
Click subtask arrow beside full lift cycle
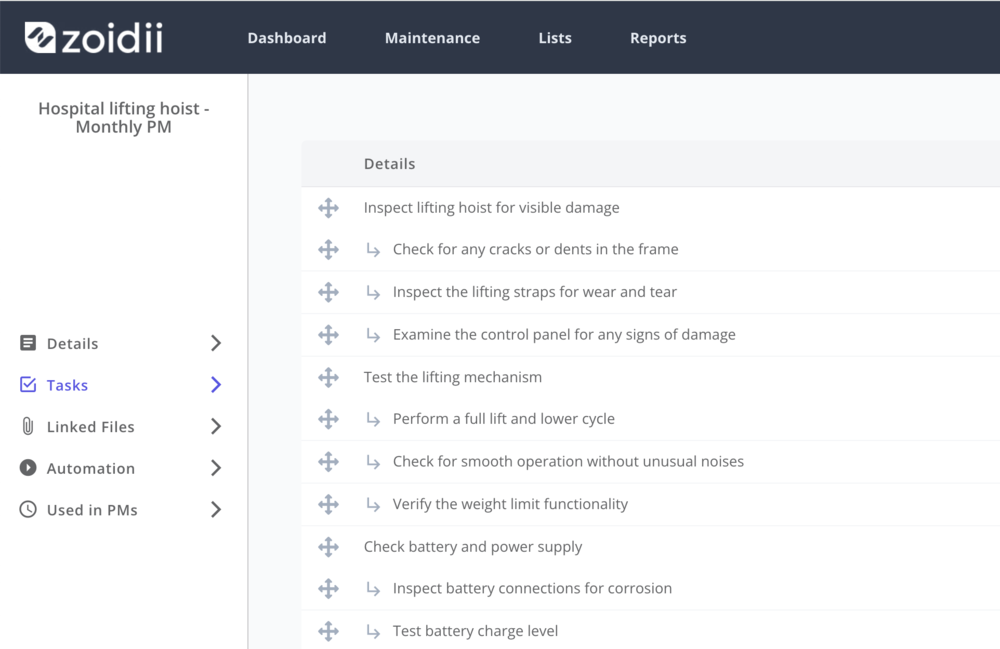coord(373,419)
